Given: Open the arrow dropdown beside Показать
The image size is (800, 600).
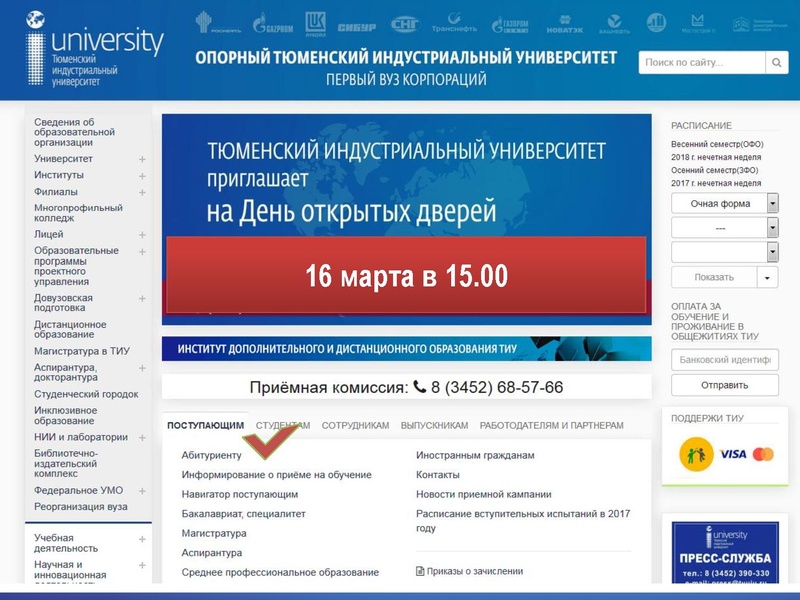Looking at the screenshot, I should [768, 277].
